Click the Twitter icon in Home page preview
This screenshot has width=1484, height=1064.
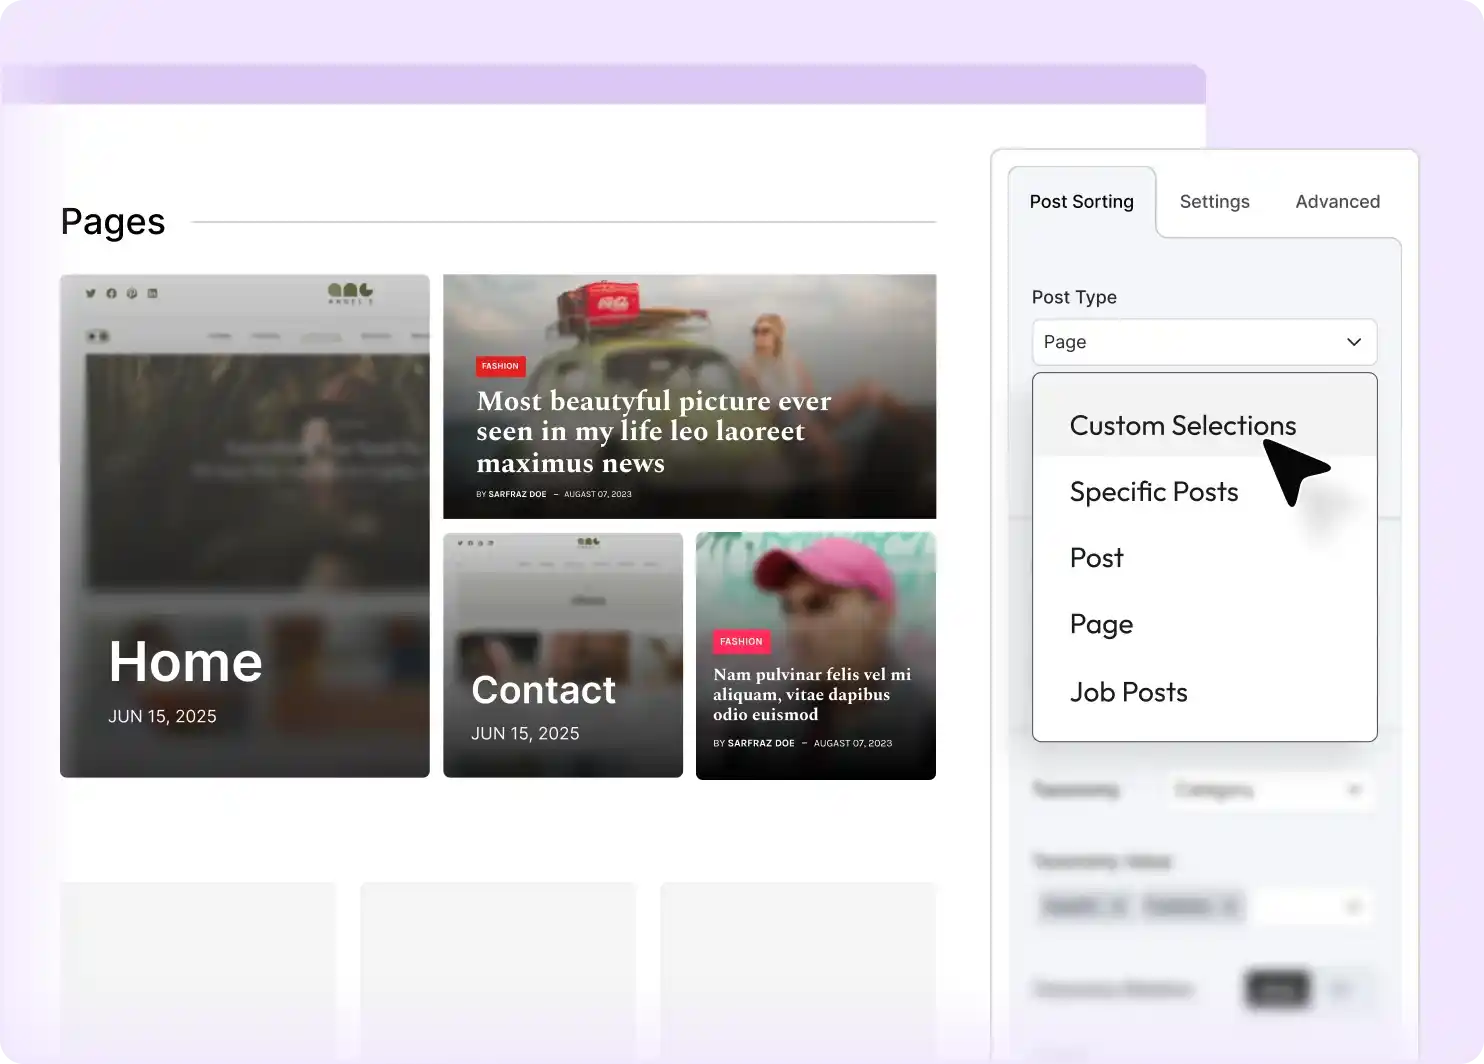click(90, 293)
